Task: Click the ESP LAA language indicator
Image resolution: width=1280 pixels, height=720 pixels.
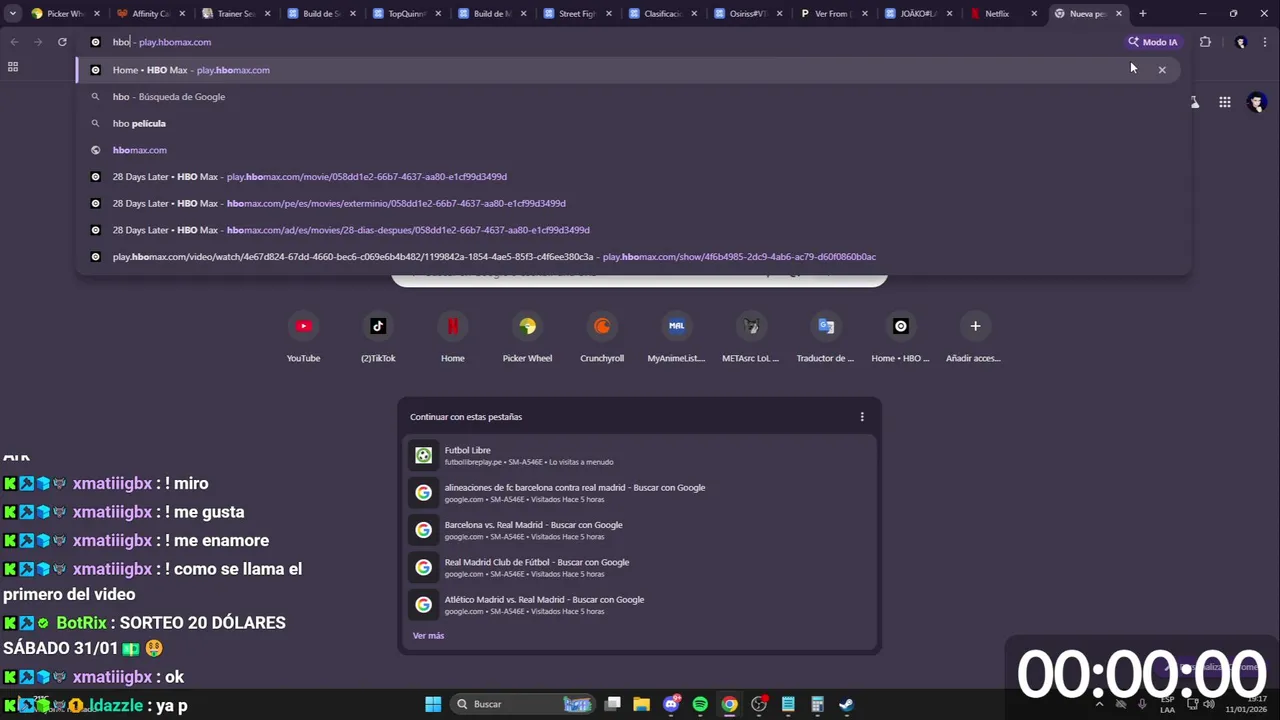Action: (1168, 704)
